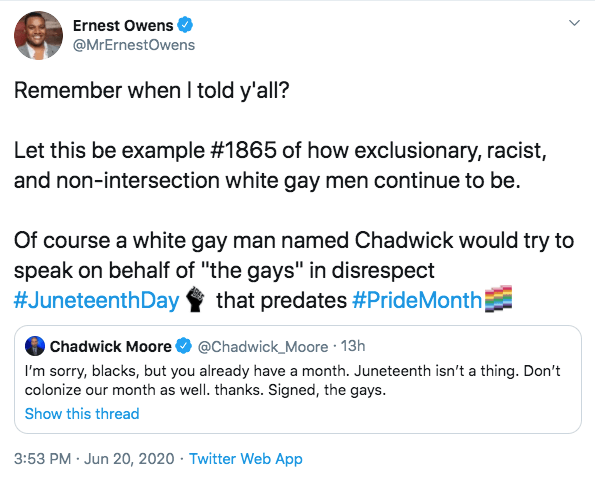Open the Chadwick Moore display name
Image resolution: width=595 pixels, height=481 pixels.
pos(110,346)
